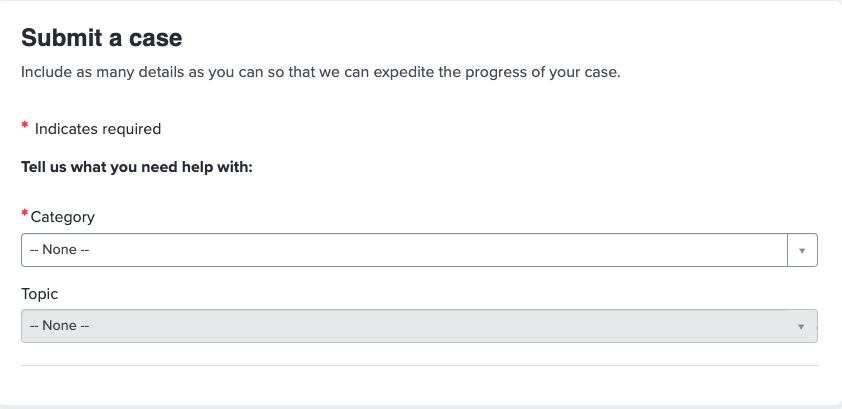Click the horizontal divider below Topic
The image size is (842, 409).
click(x=419, y=365)
